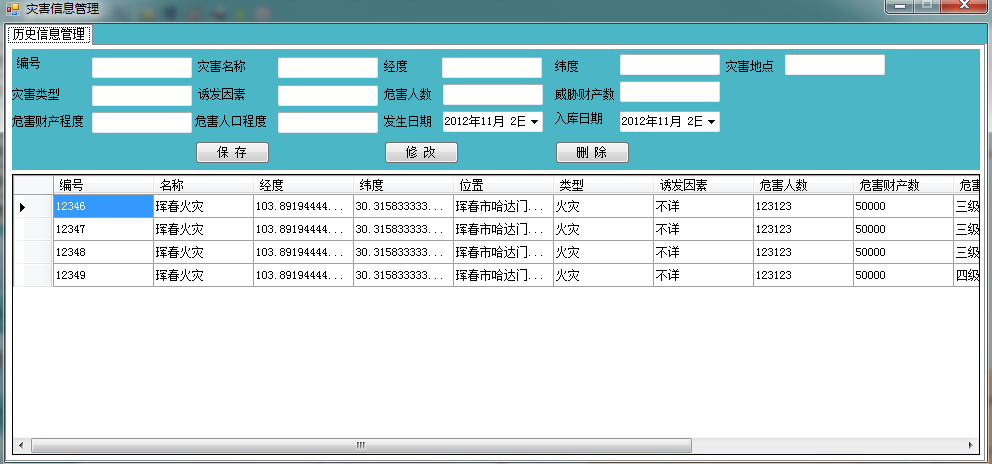Click the 保存 save button
Image resolution: width=992 pixels, height=464 pixels.
point(232,153)
